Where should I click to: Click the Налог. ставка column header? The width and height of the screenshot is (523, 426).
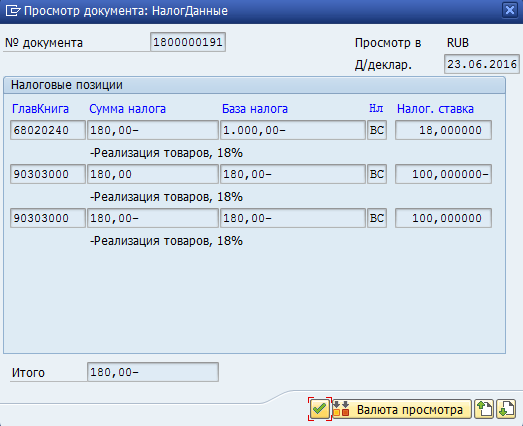[435, 109]
